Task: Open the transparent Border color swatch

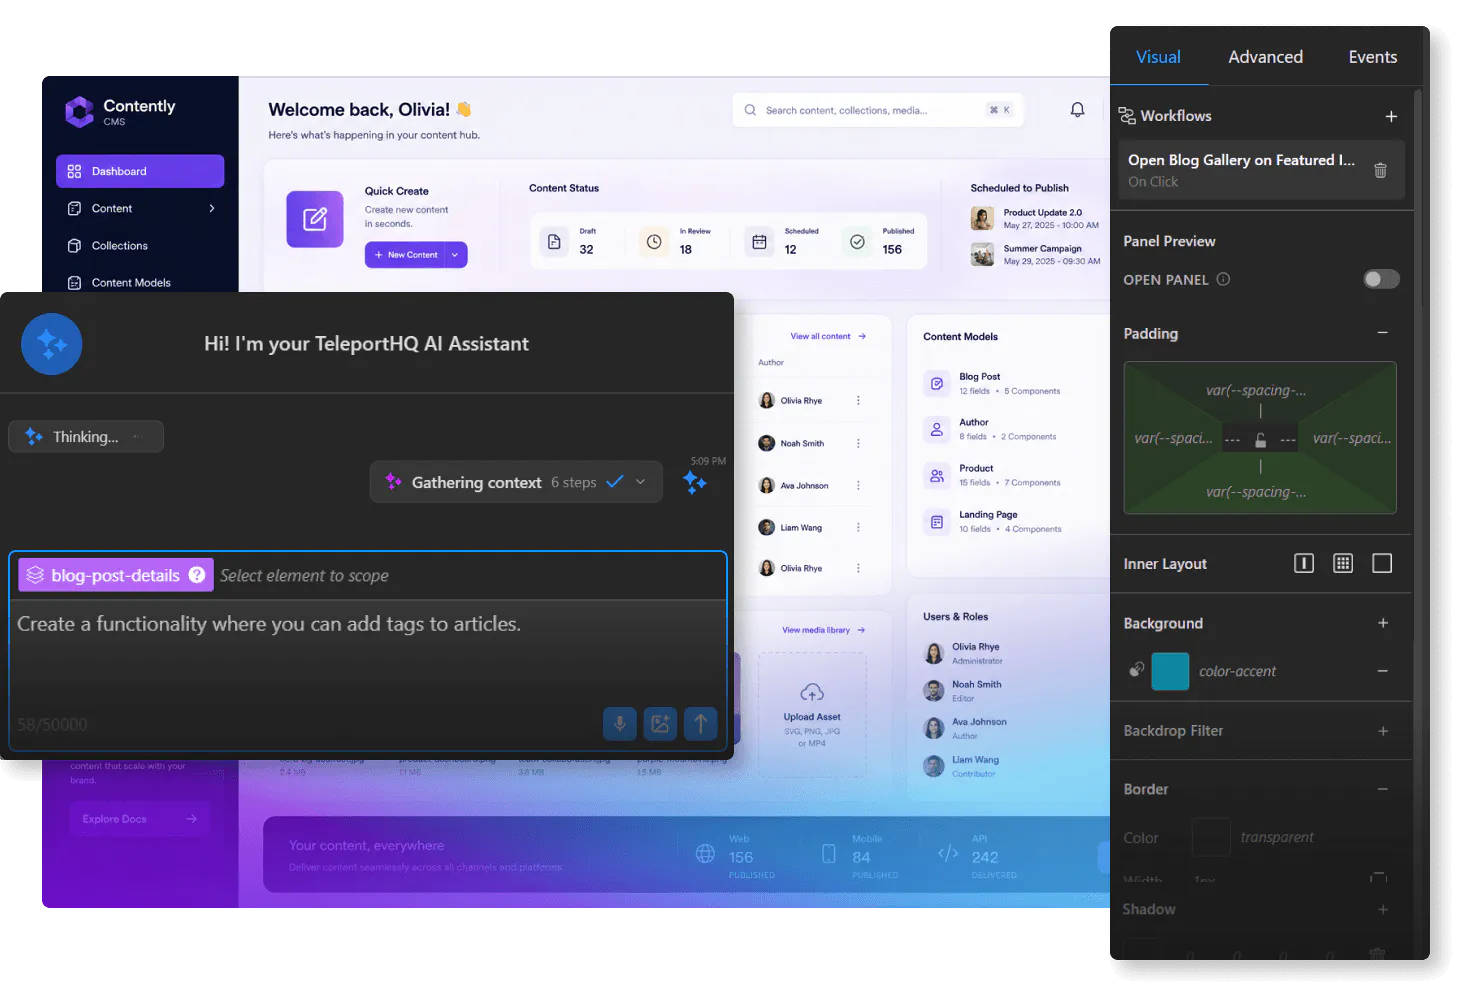Action: pos(1211,837)
